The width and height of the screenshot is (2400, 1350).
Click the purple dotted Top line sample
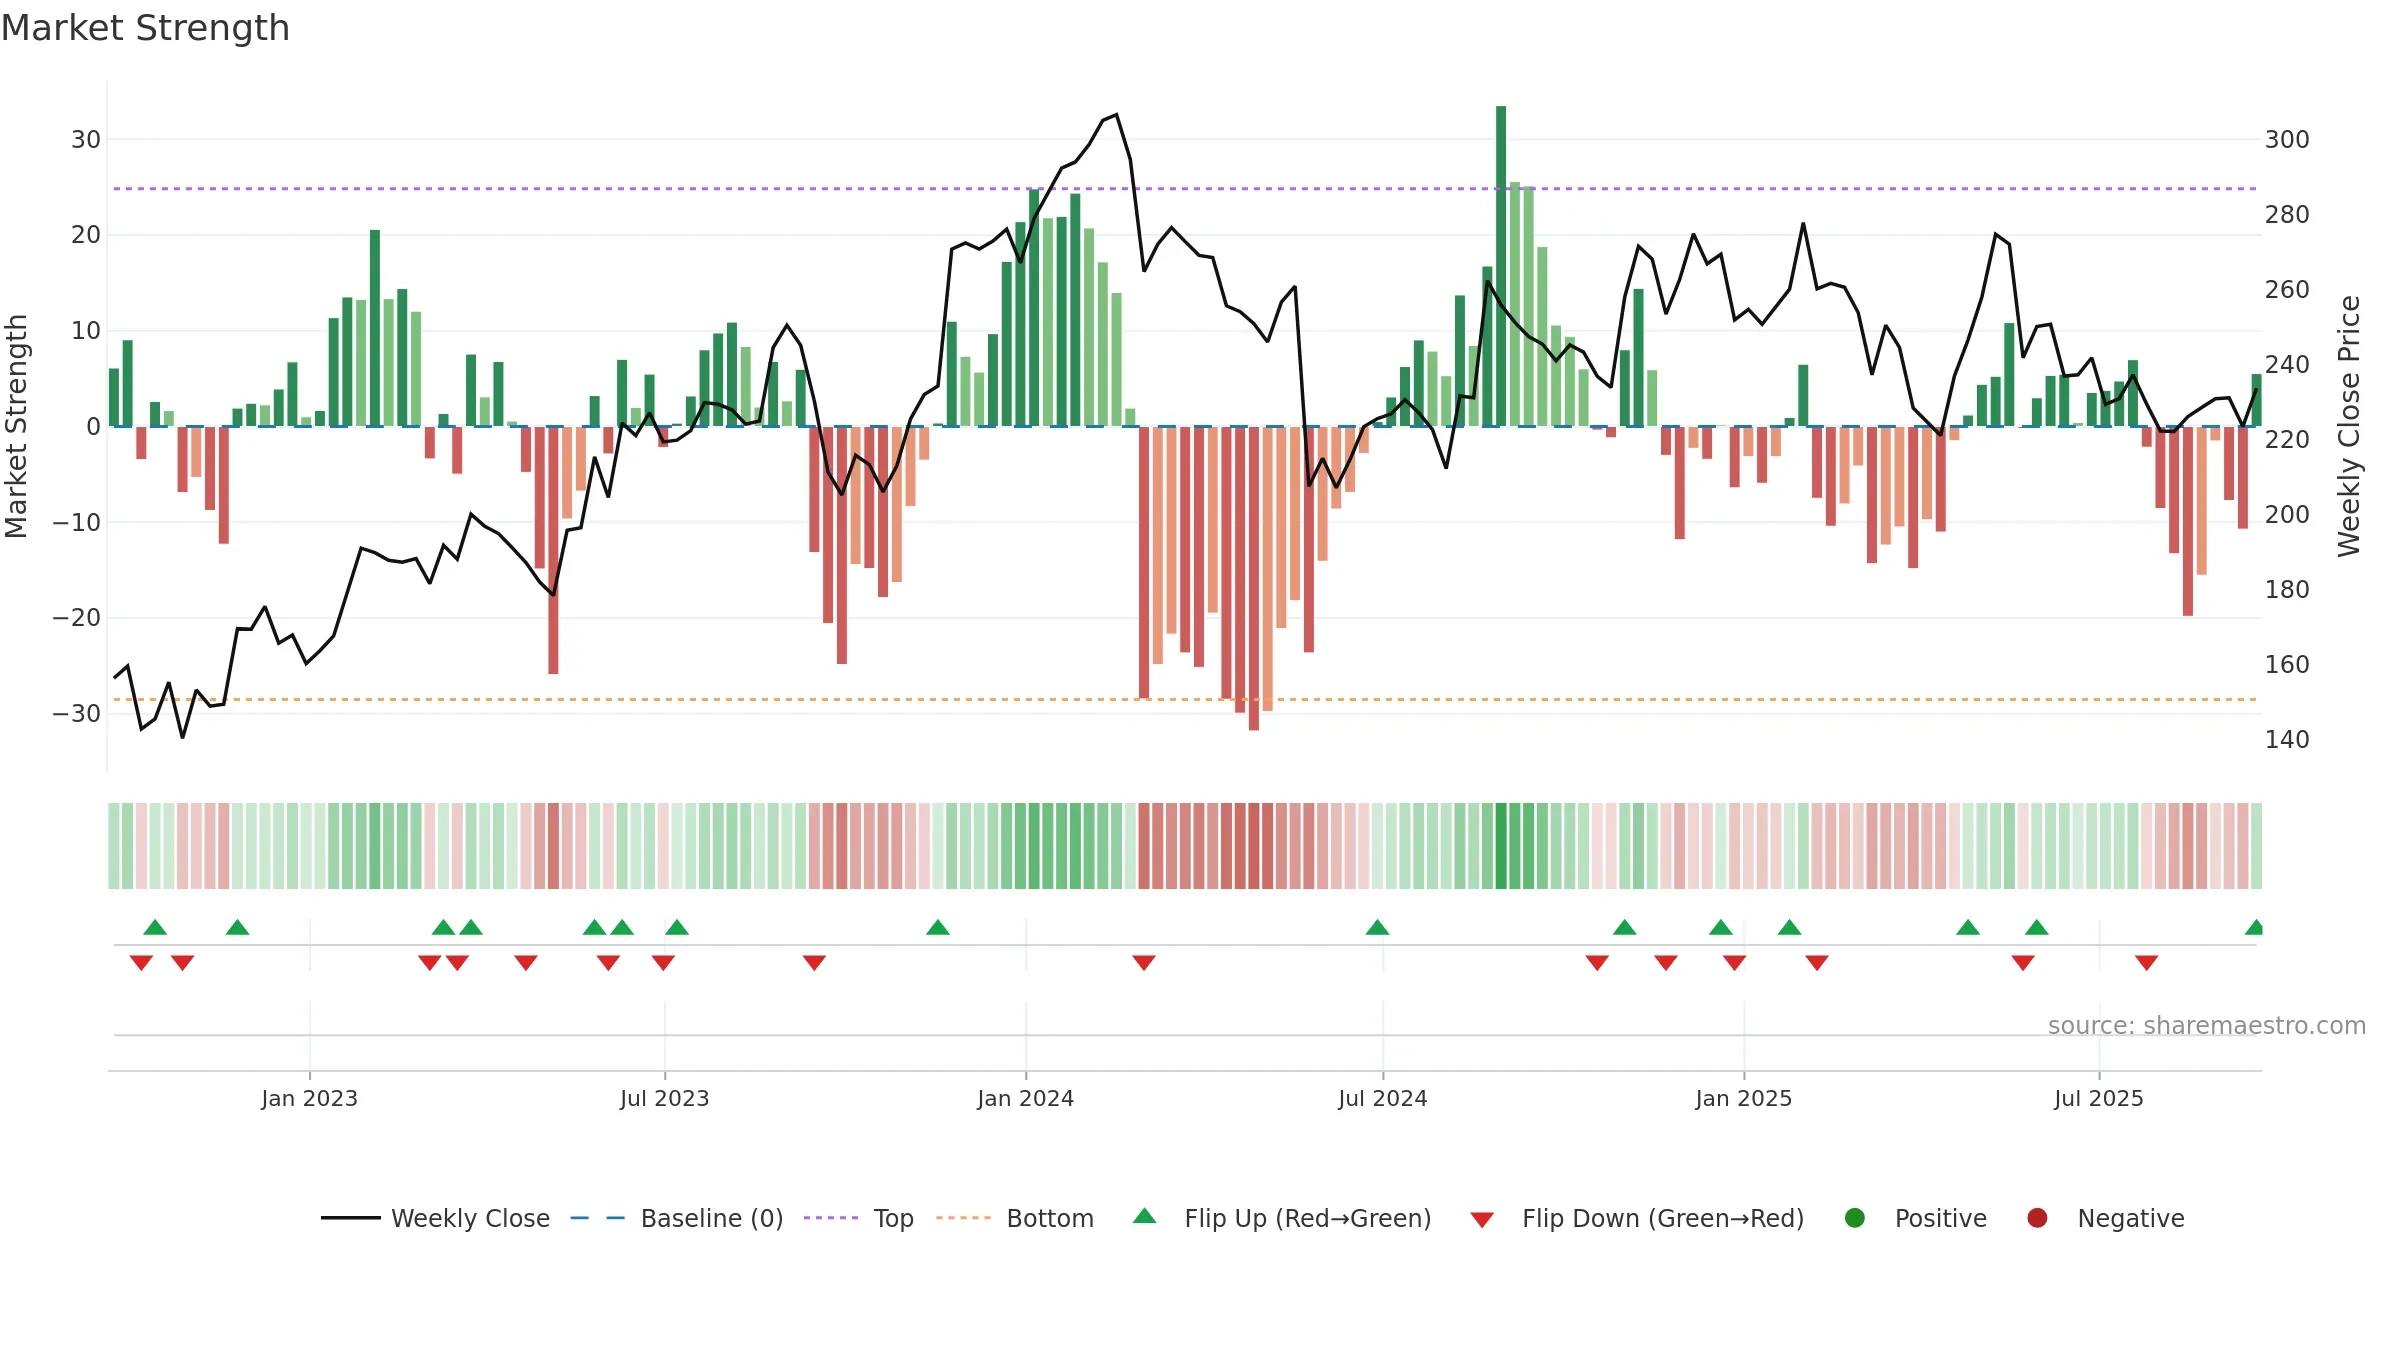click(831, 1218)
